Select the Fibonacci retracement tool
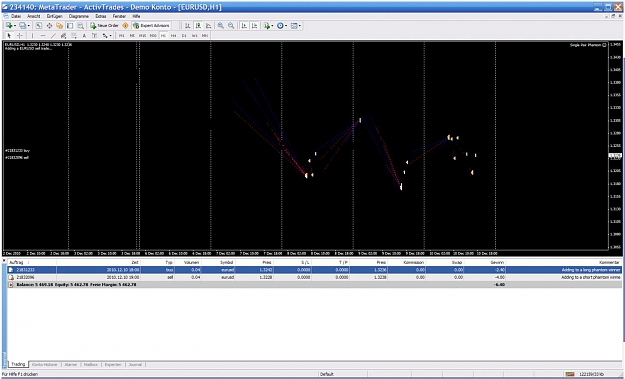Image resolution: width=625 pixels, height=379 pixels. click(74, 35)
